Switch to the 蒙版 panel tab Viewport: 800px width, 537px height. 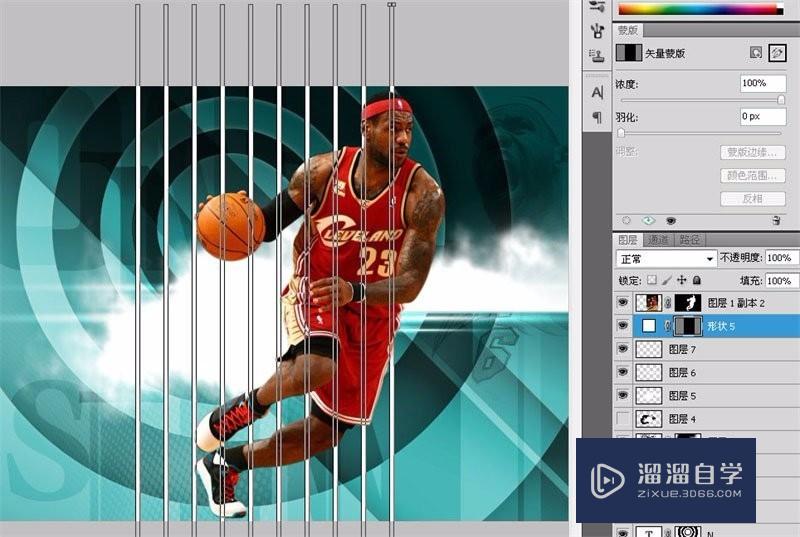coord(628,30)
